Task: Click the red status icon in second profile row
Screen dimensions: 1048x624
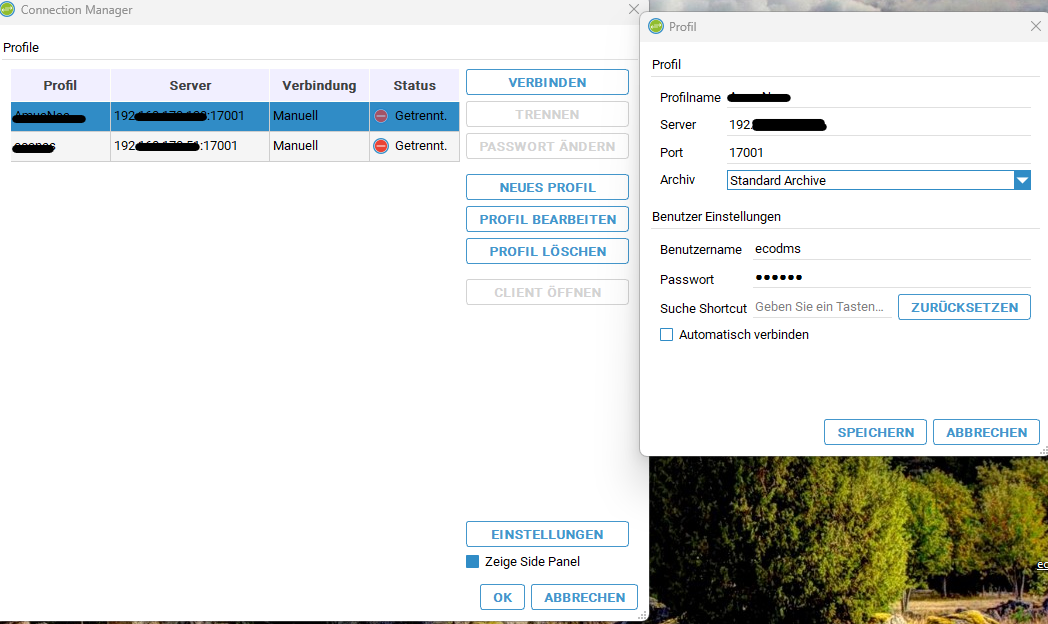Action: [x=381, y=146]
